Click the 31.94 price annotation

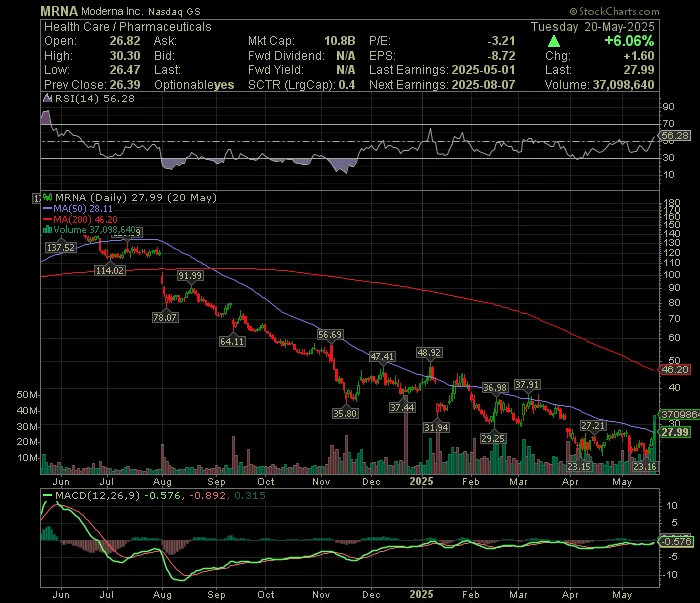pyautogui.click(x=437, y=428)
